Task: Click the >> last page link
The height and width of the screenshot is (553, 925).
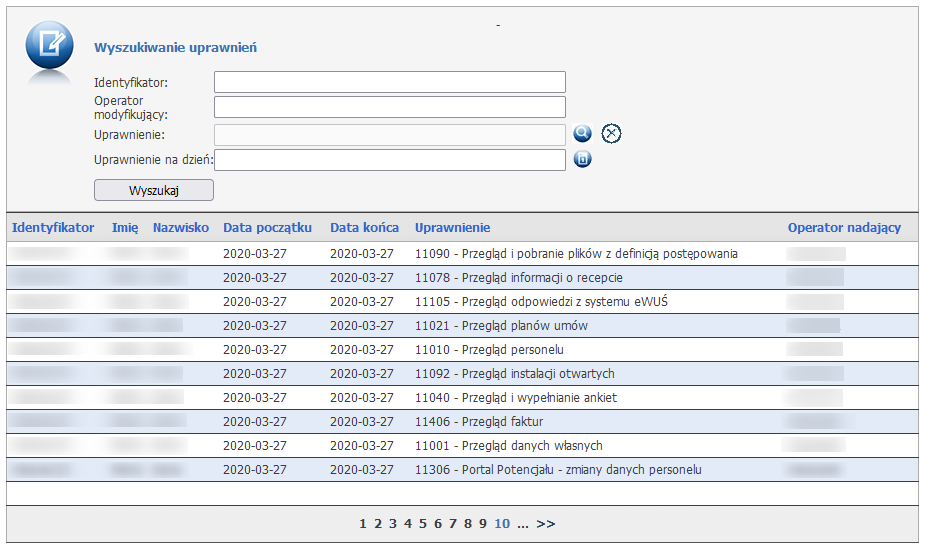Action: 545,523
